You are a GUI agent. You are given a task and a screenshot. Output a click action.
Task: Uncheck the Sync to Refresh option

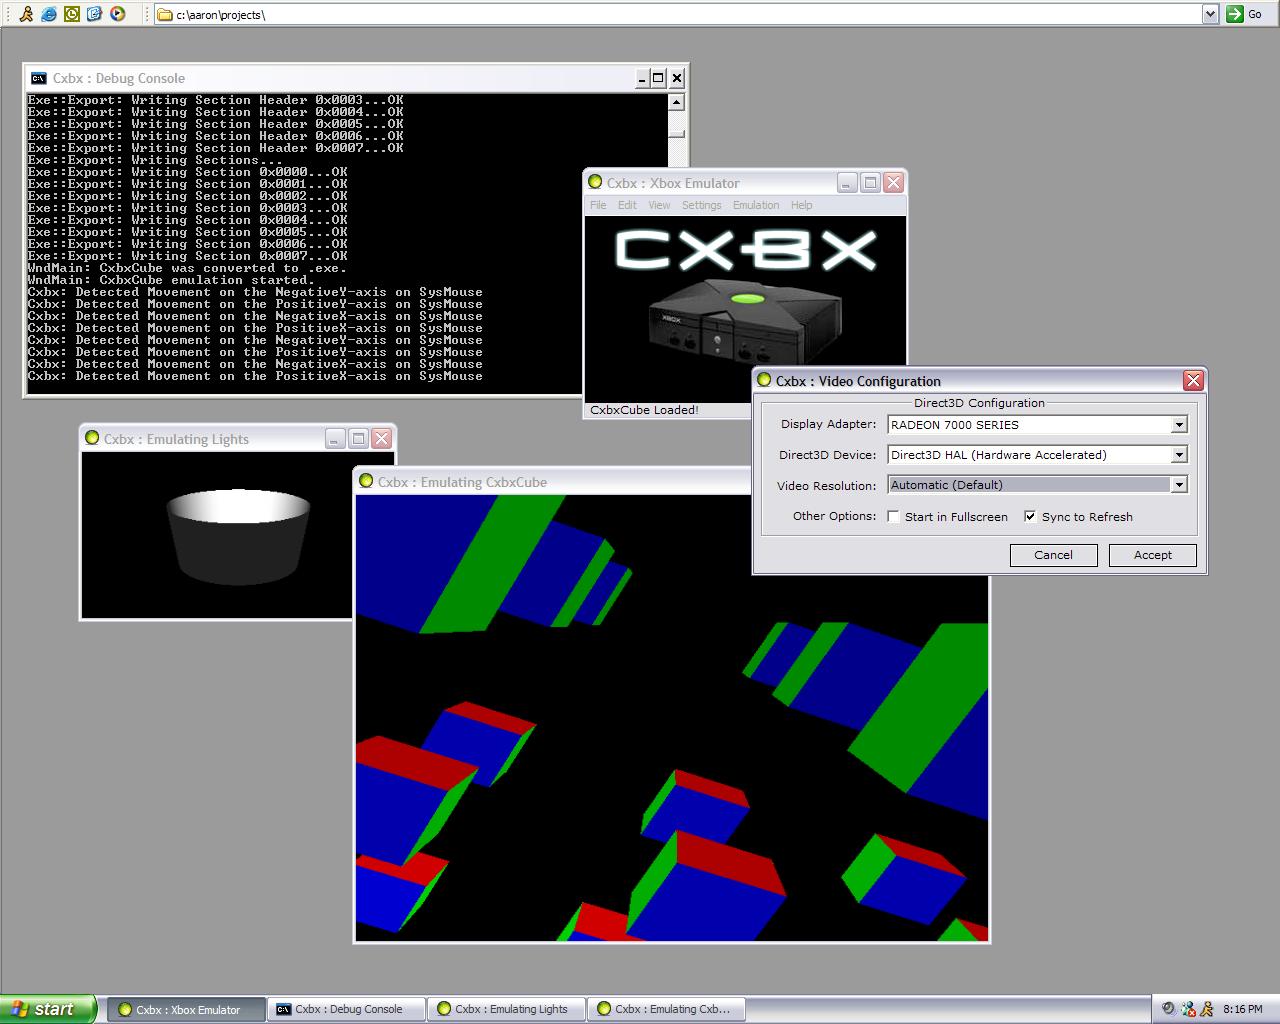(1030, 516)
